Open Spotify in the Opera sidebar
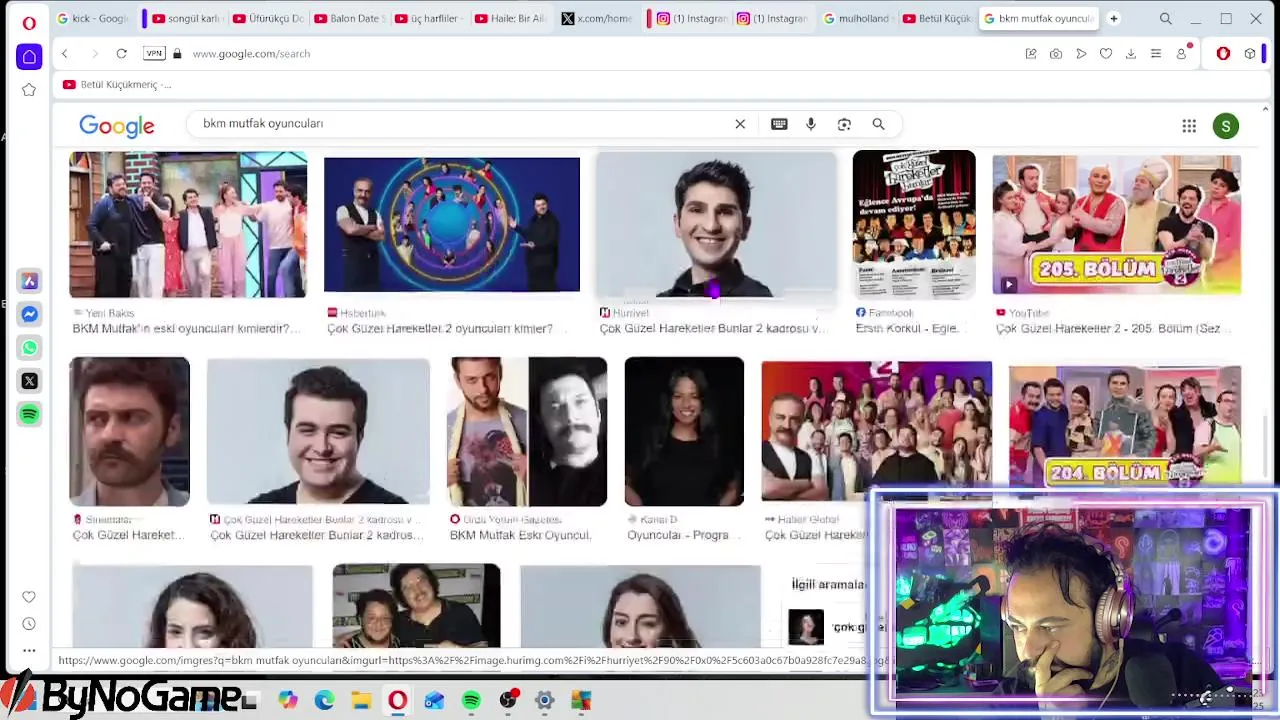The width and height of the screenshot is (1280, 720). click(x=29, y=414)
